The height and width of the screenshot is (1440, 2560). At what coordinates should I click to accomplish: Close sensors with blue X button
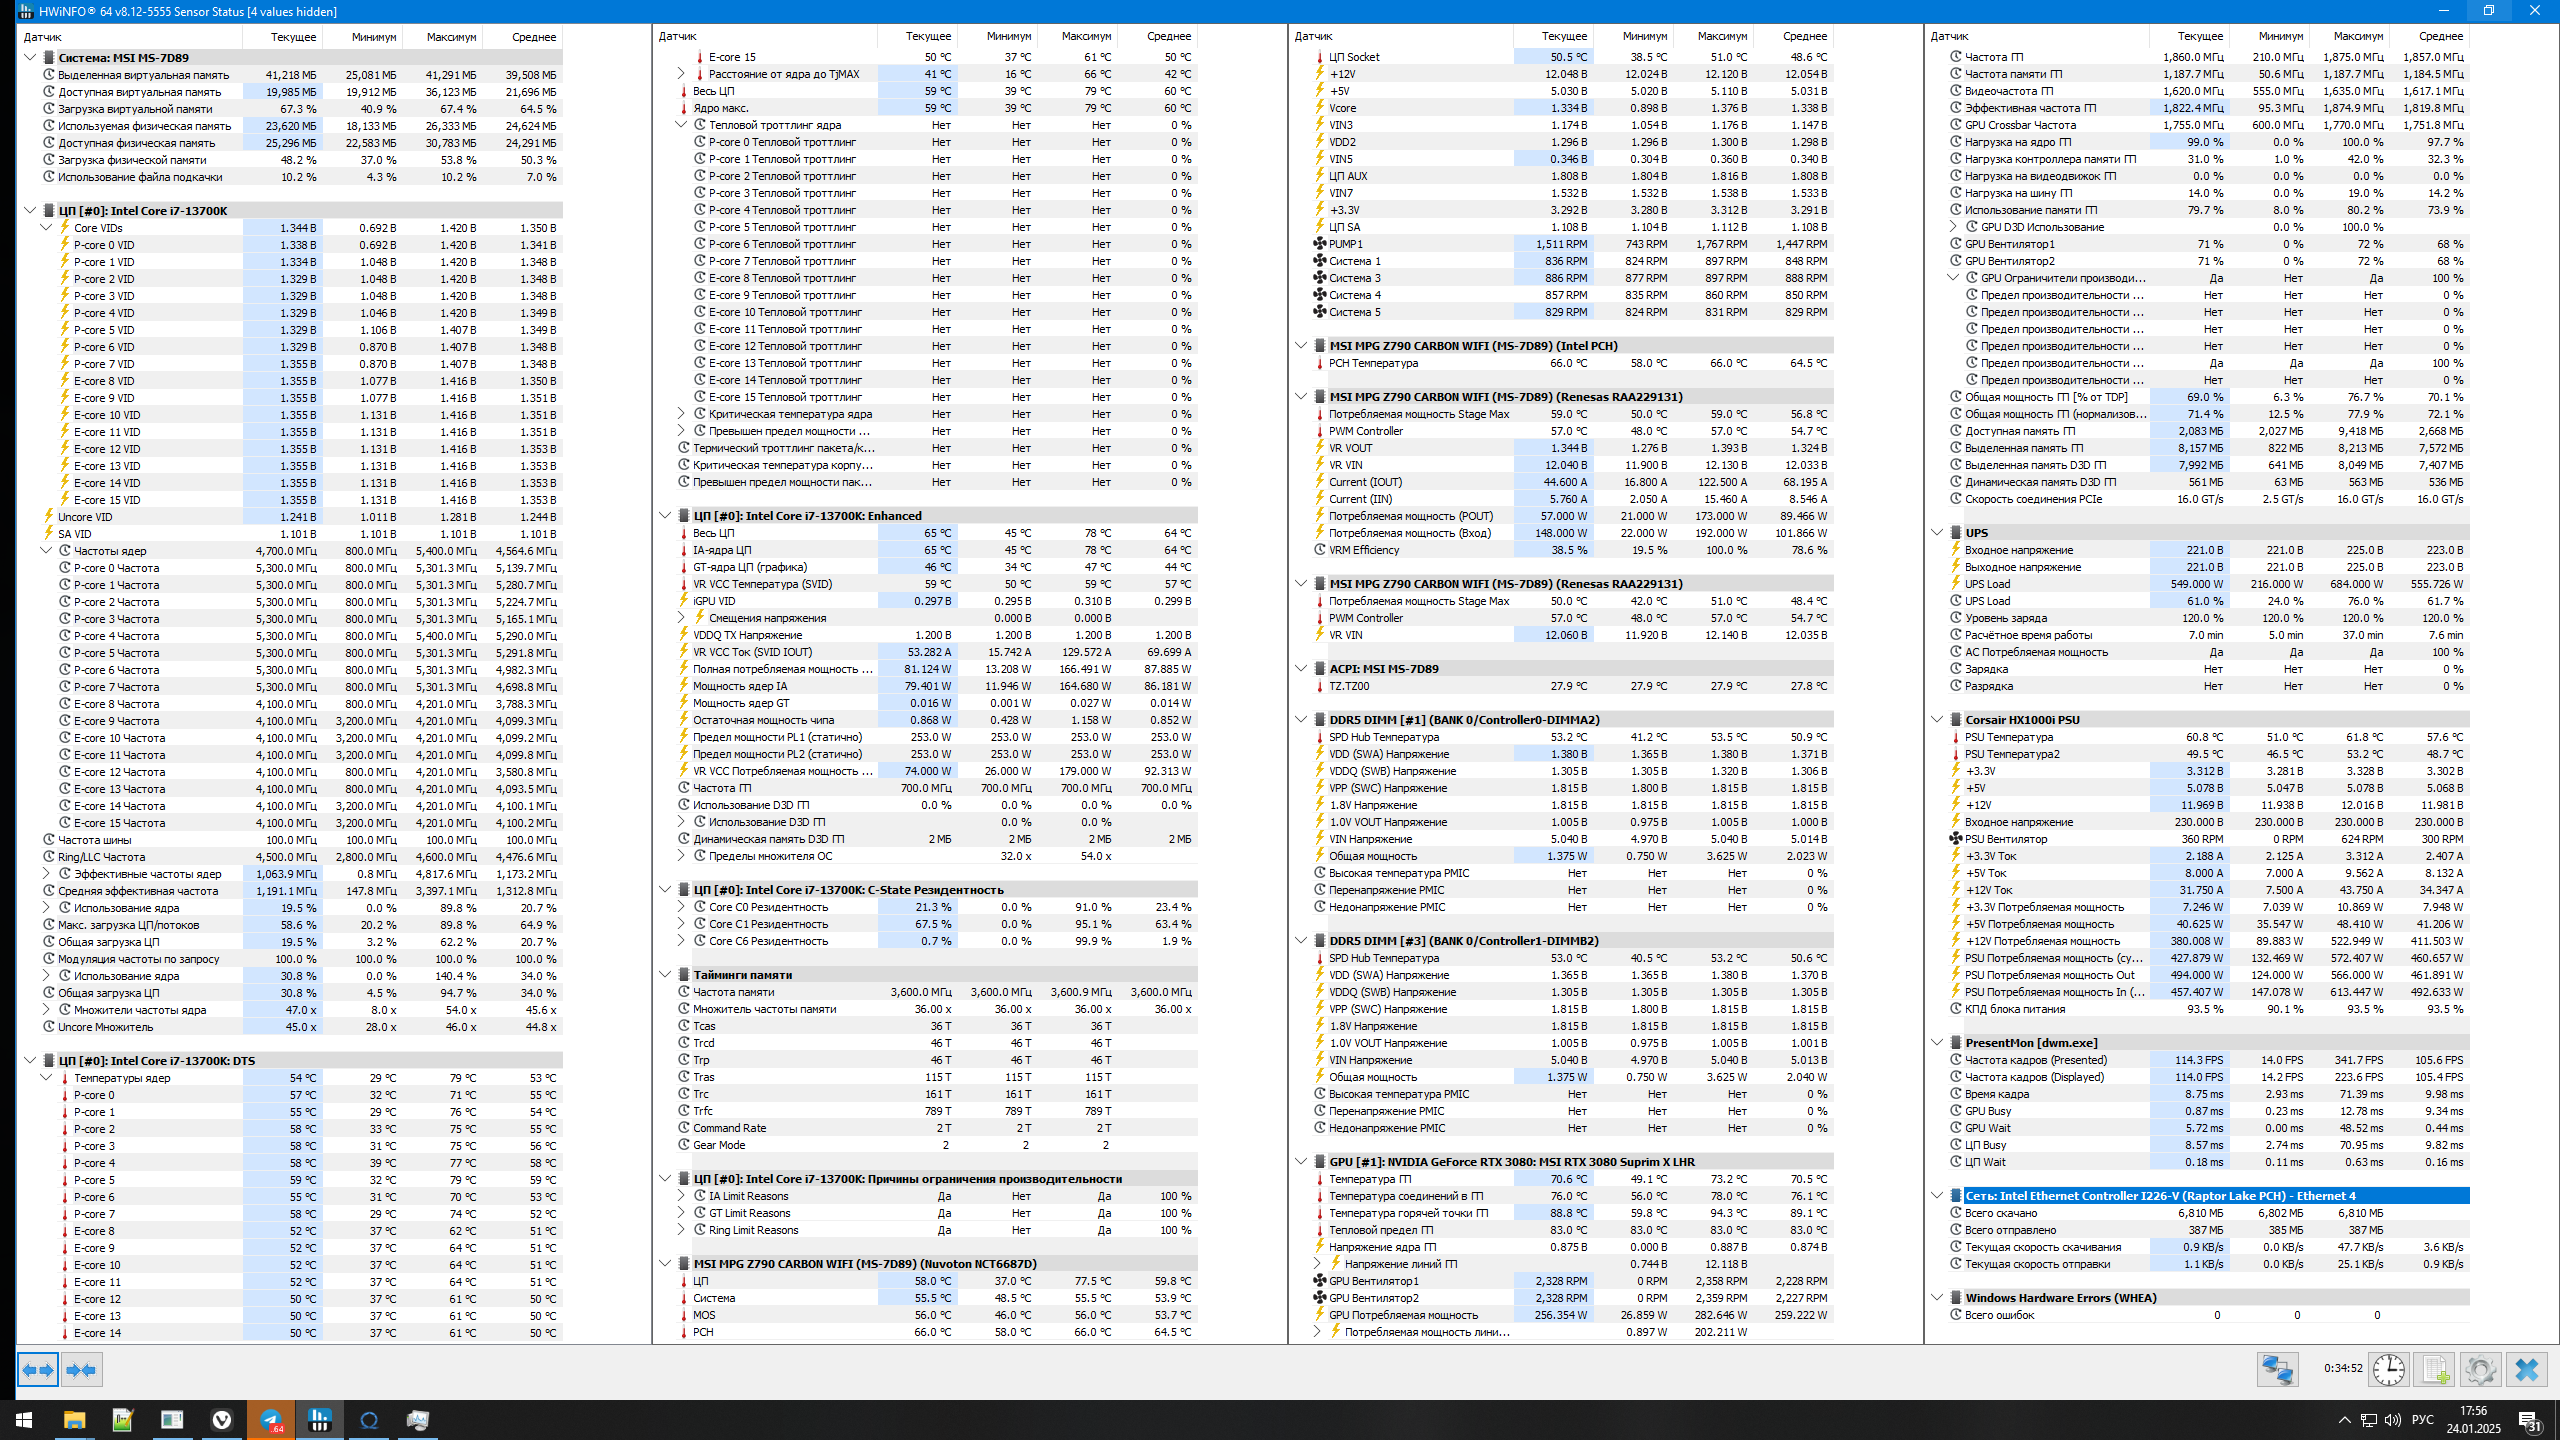click(2526, 1369)
